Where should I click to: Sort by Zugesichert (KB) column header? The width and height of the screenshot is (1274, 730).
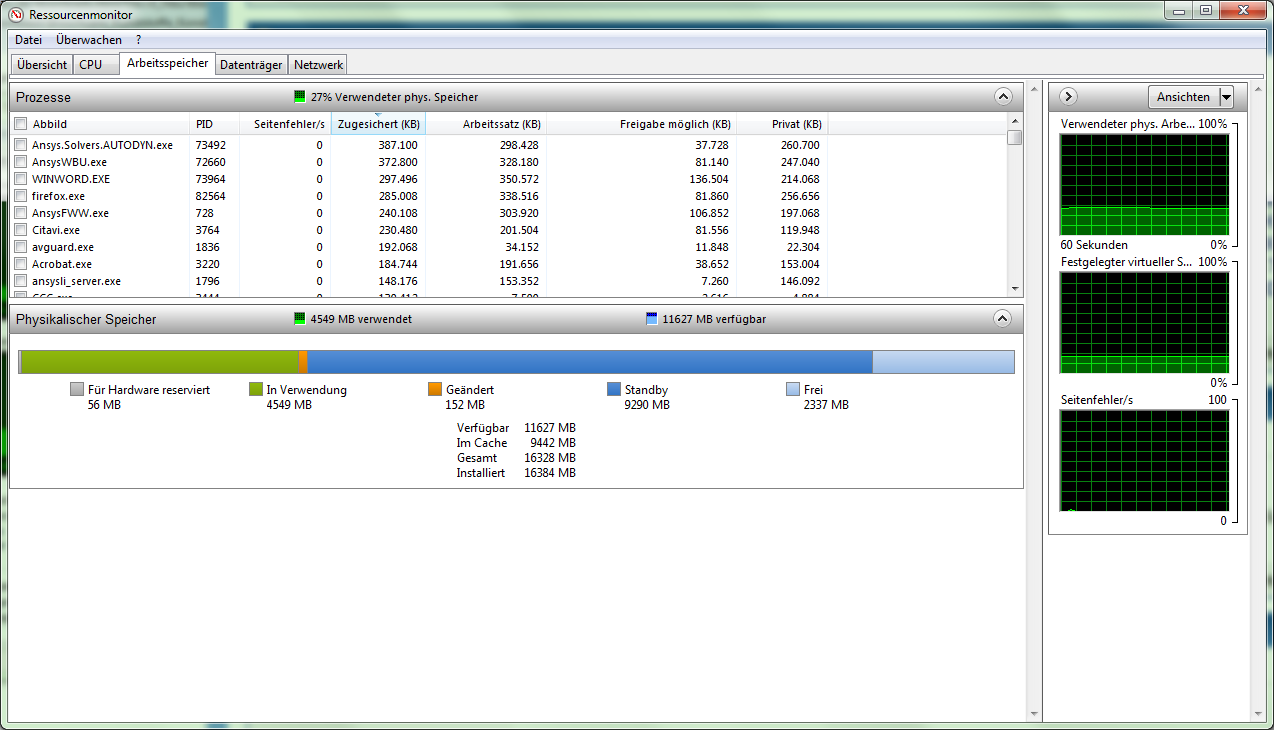coord(378,124)
